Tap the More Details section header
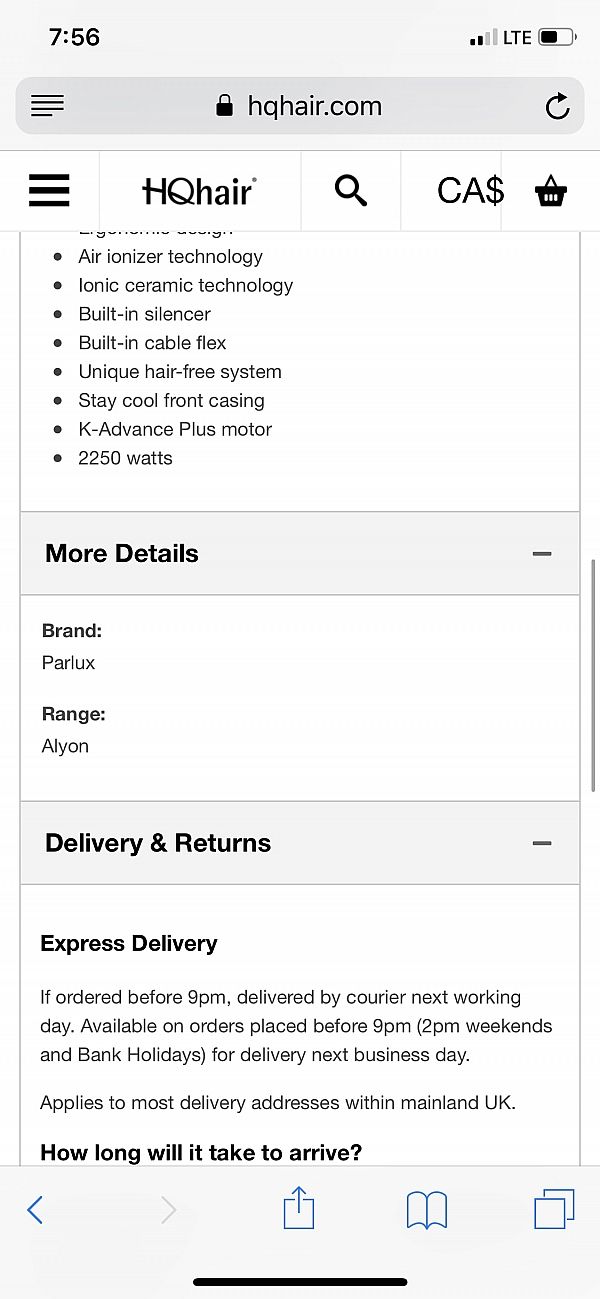This screenshot has width=600, height=1299. click(121, 553)
